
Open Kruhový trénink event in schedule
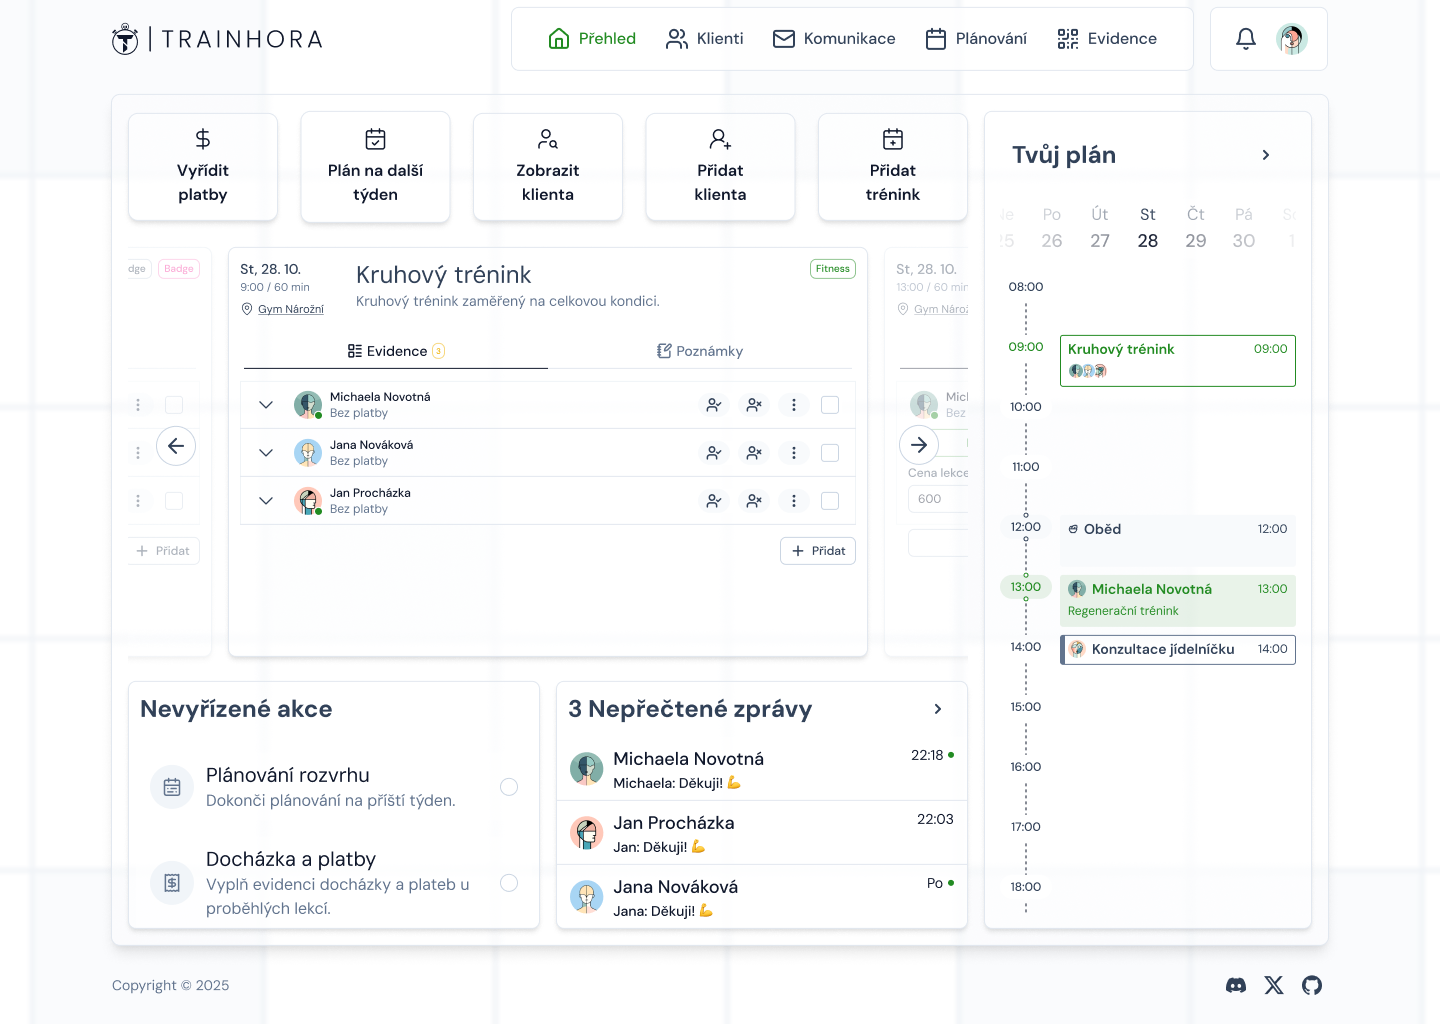click(1177, 360)
